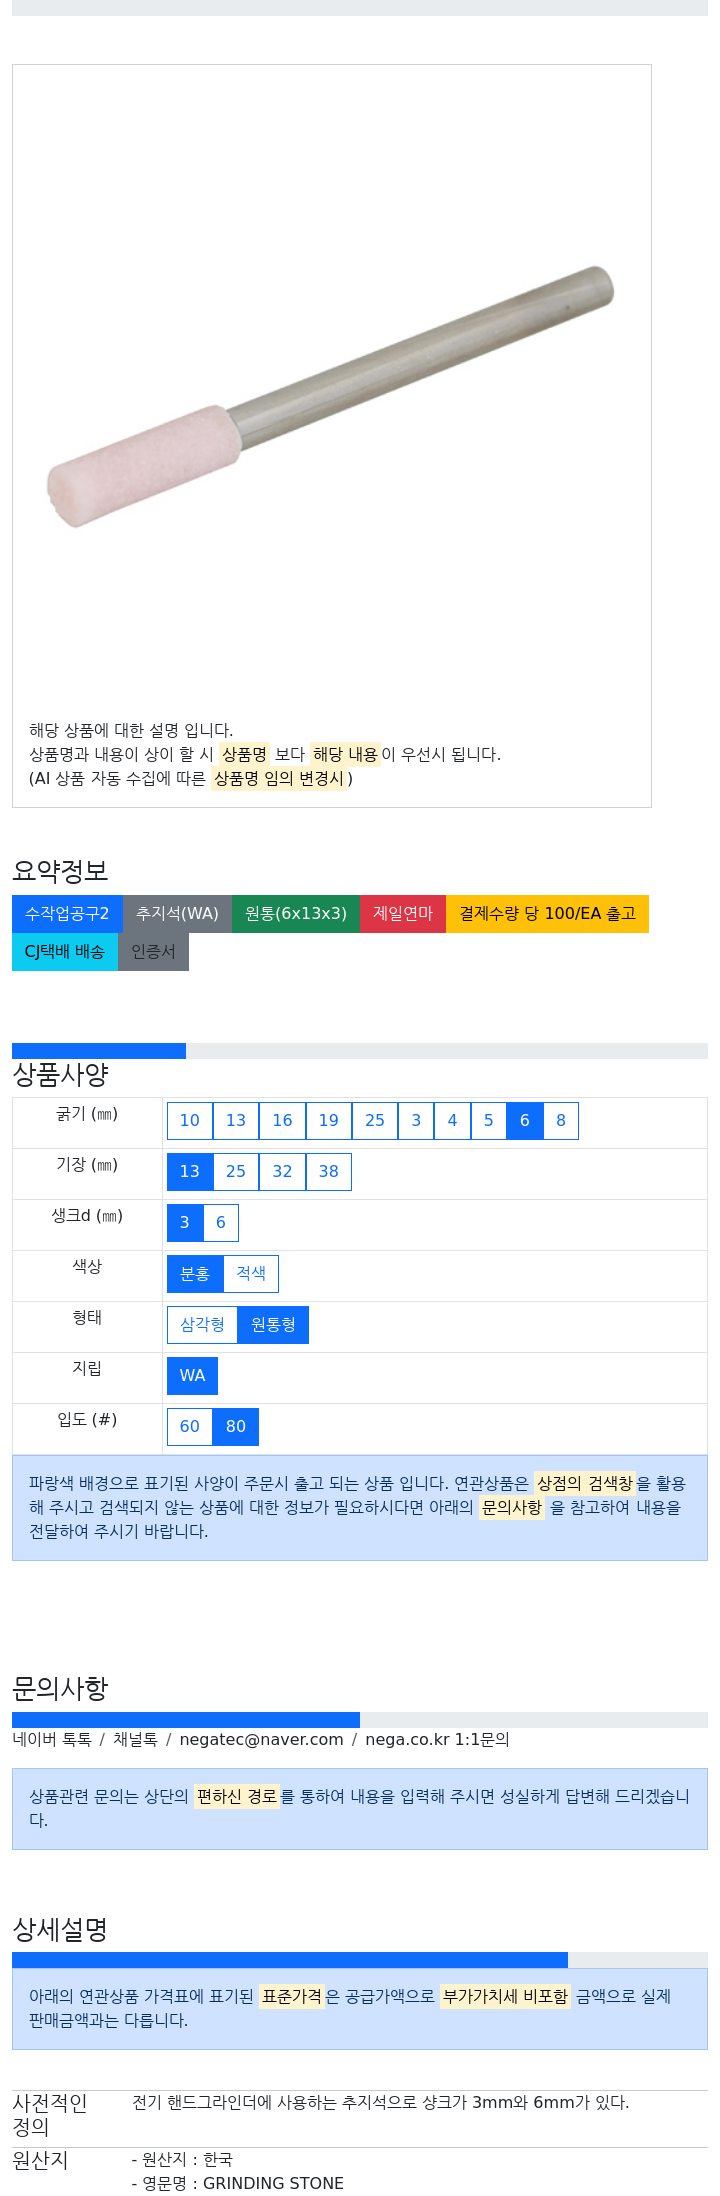Select the 적색 color option
This screenshot has height=2196, width=720.
pyautogui.click(x=251, y=1274)
